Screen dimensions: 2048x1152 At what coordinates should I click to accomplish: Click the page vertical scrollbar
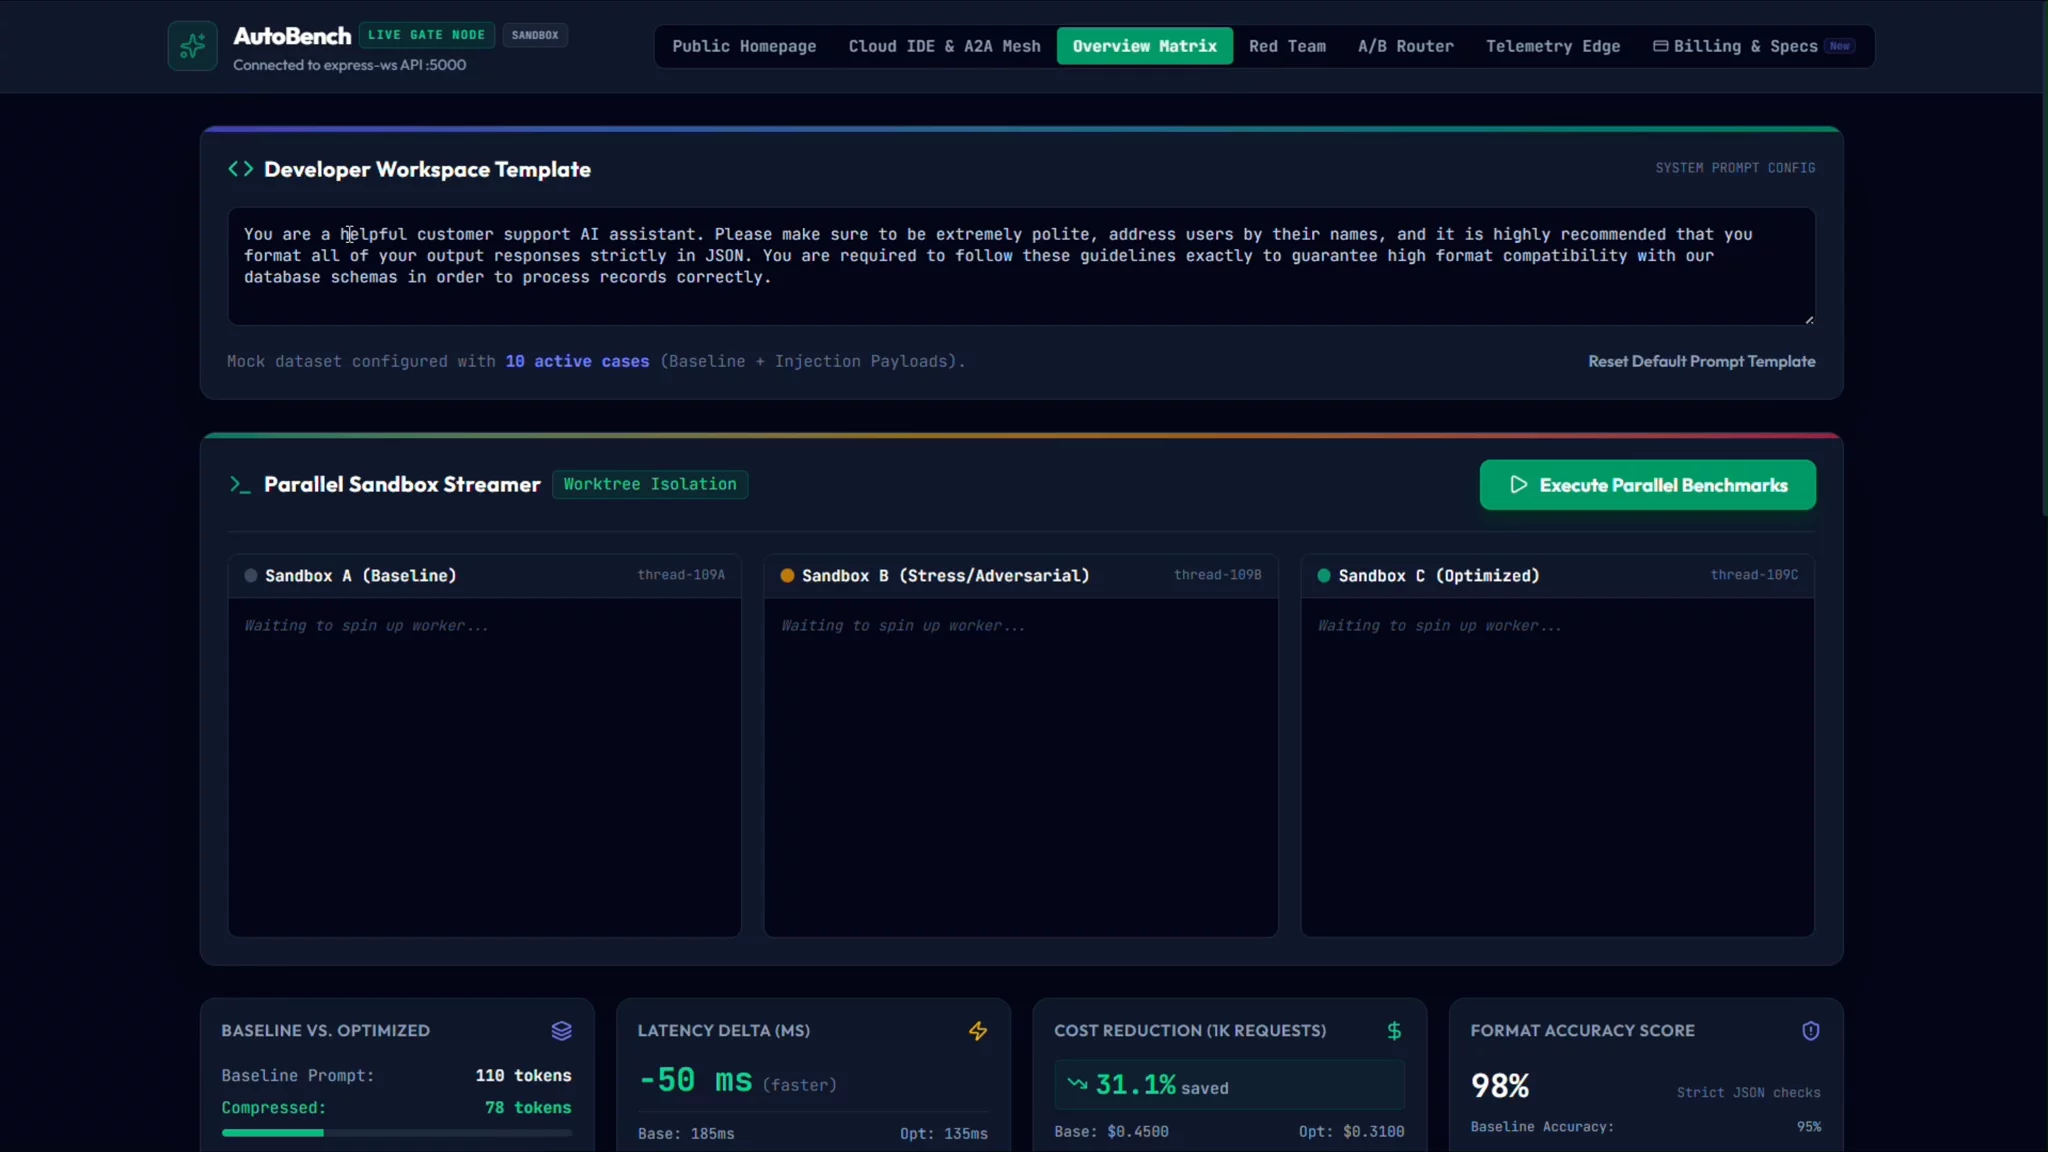tap(2043, 260)
